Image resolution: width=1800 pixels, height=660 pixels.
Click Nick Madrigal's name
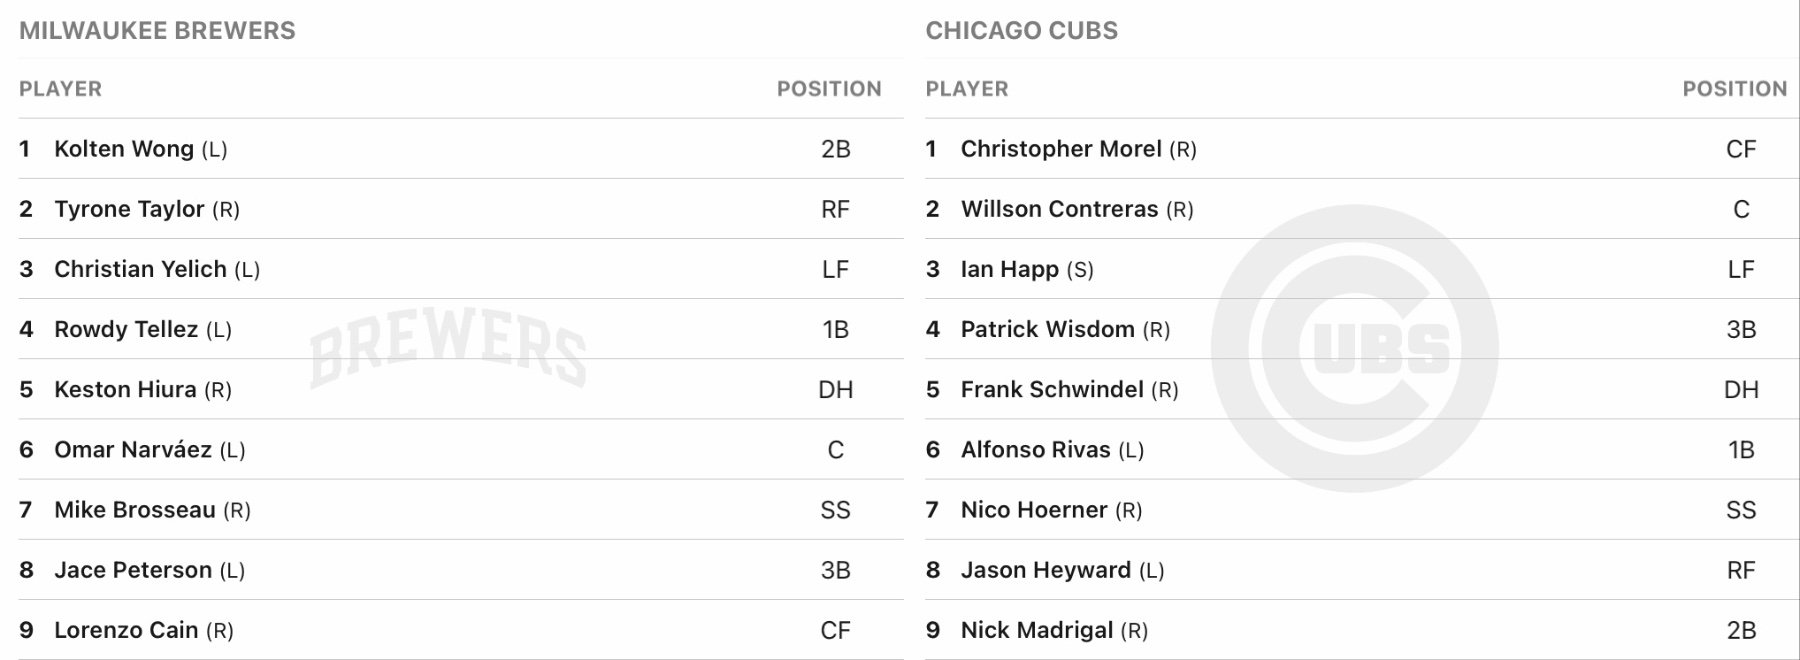coord(1036,630)
